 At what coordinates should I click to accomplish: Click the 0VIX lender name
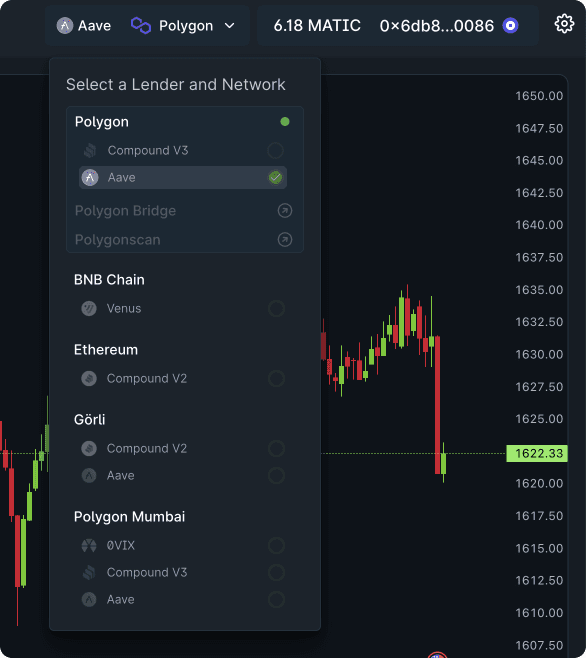[x=121, y=545]
